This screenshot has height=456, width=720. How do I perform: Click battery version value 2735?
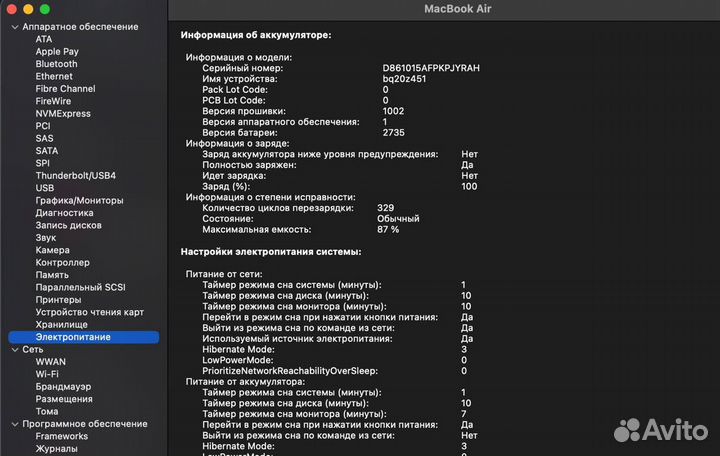coord(394,133)
